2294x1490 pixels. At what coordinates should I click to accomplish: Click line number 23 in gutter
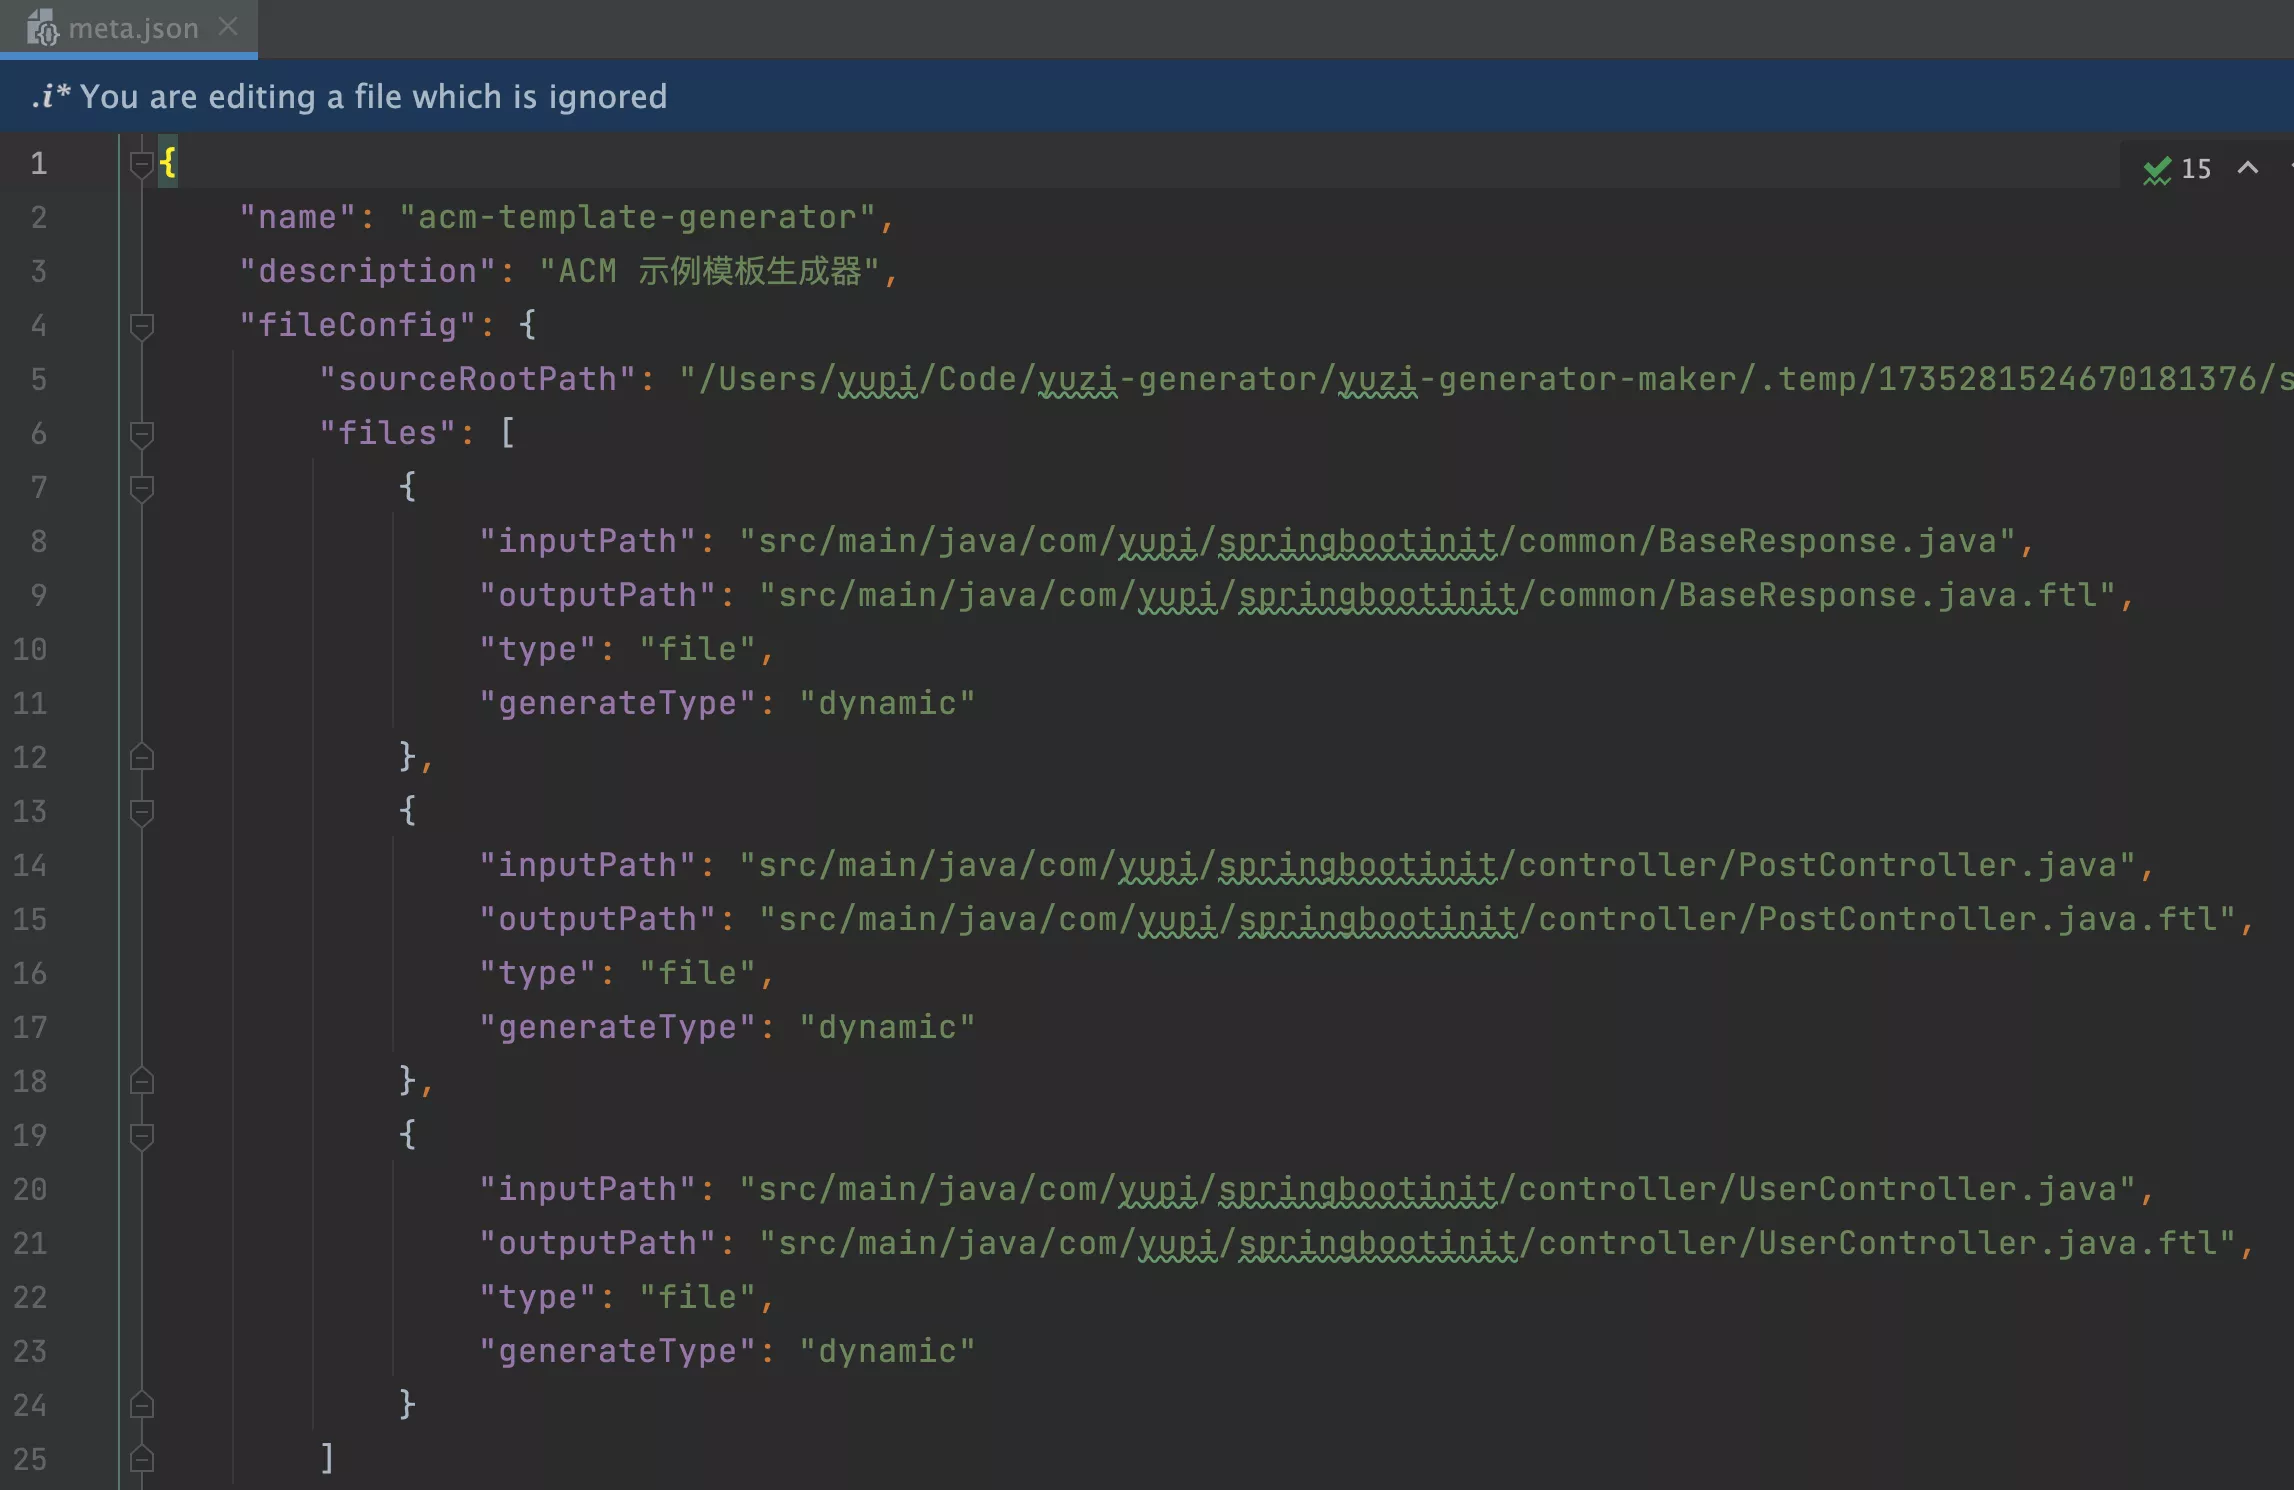coord(30,1351)
